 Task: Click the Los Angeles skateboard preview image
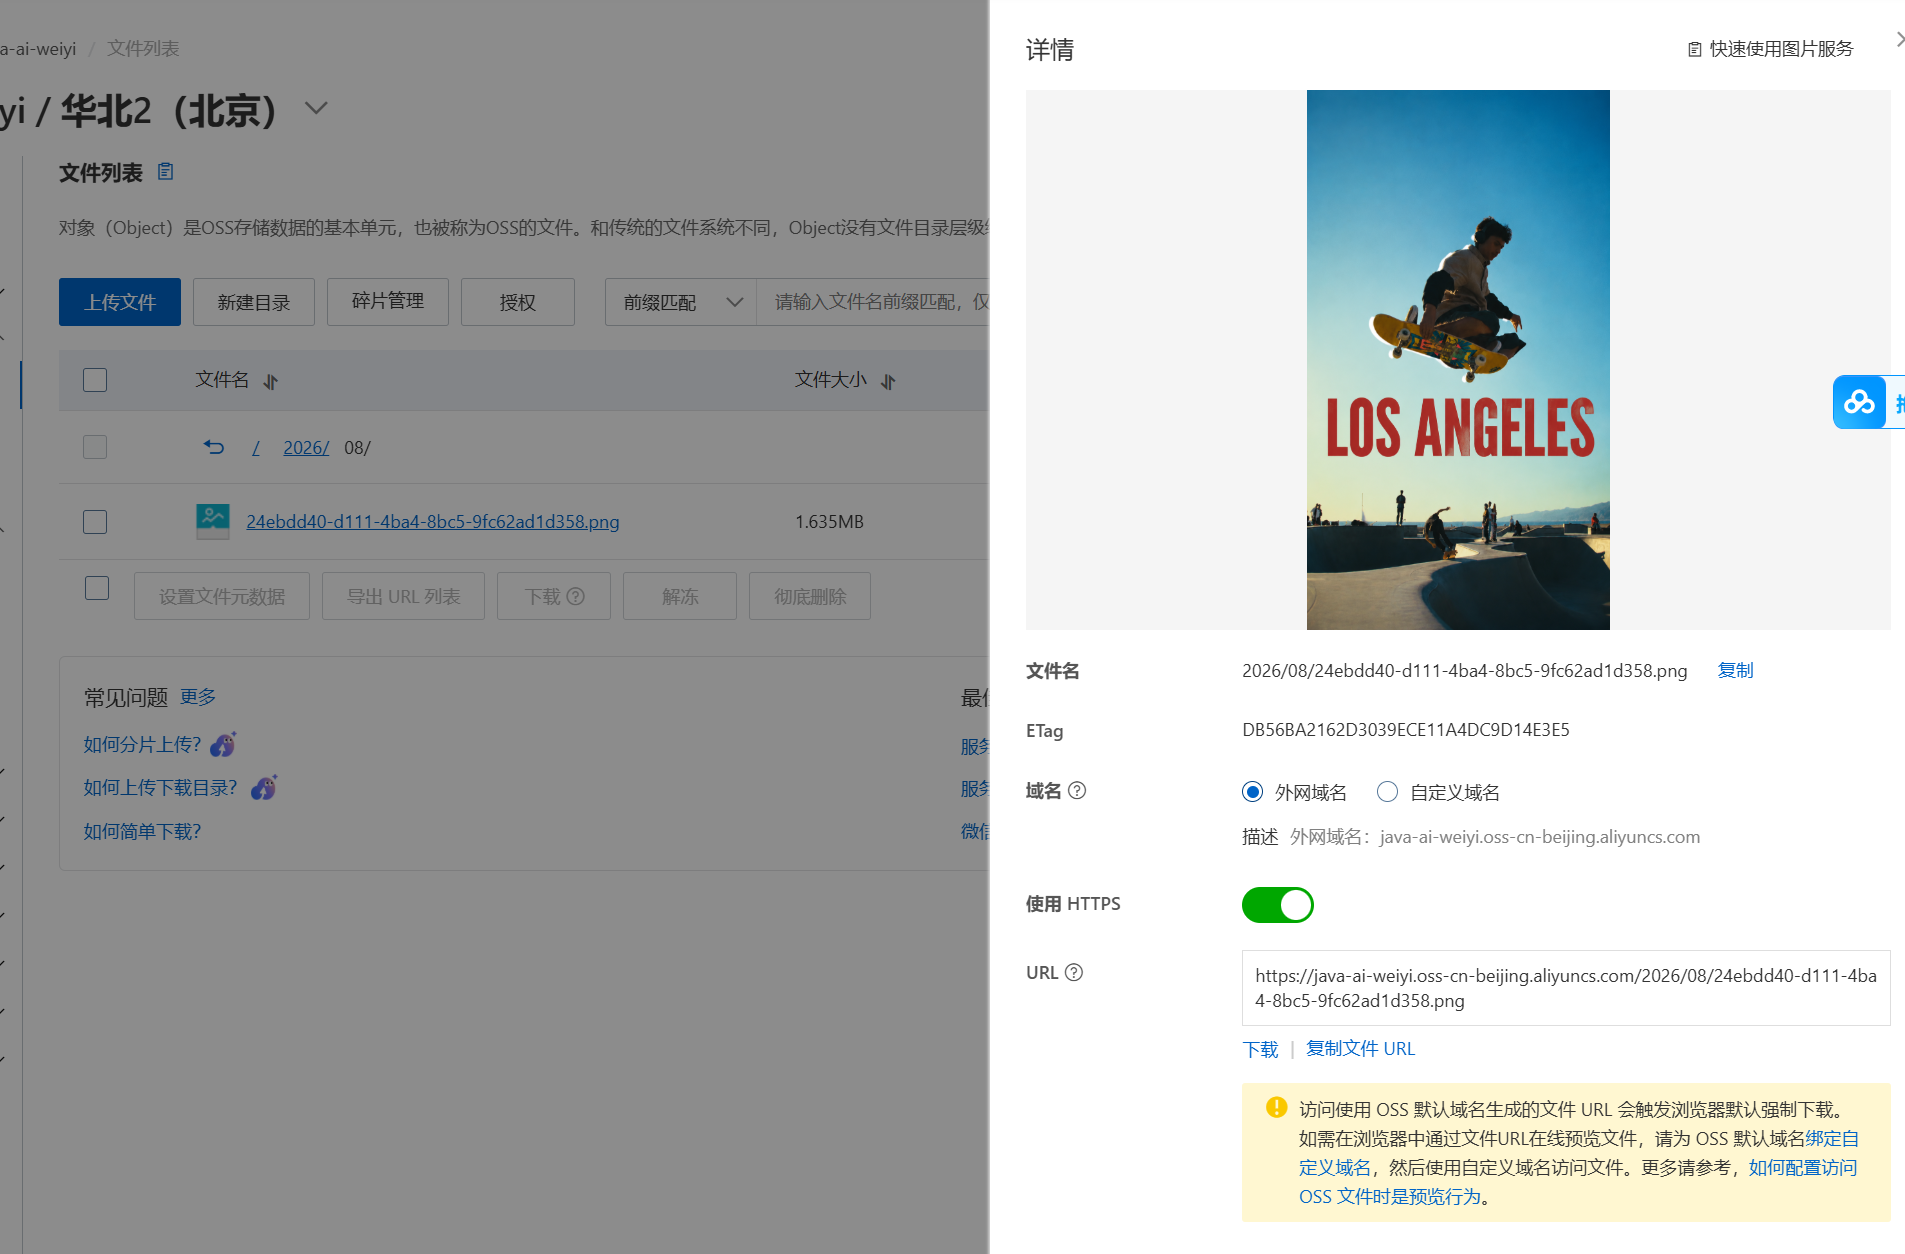pos(1458,360)
